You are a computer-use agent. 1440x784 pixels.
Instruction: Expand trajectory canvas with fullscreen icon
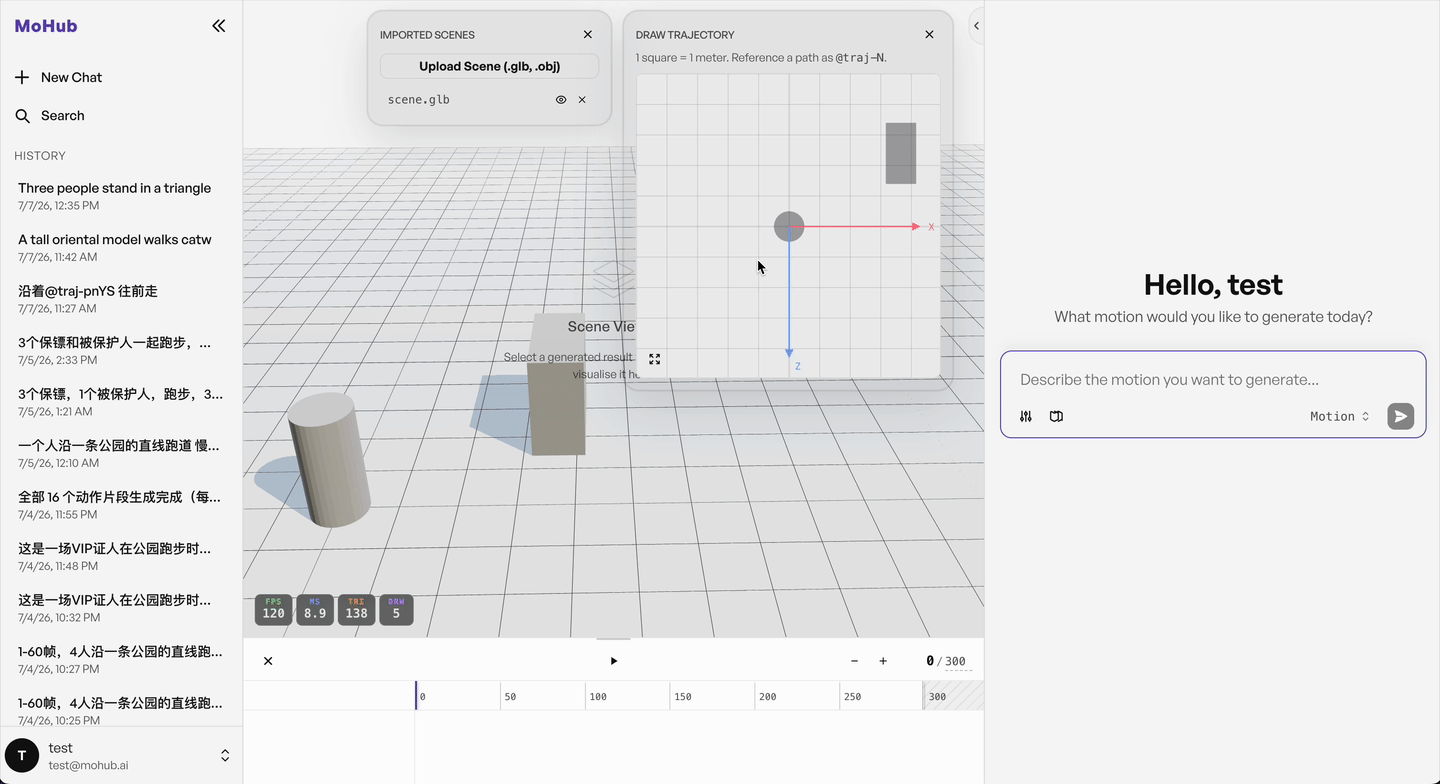[655, 359]
